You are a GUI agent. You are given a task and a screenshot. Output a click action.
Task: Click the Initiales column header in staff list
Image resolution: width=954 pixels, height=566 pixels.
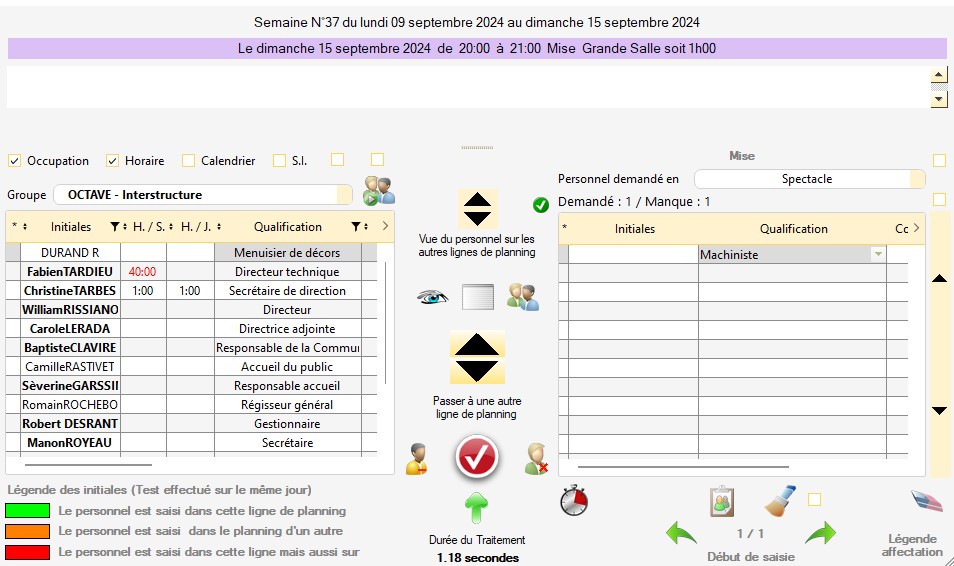(71, 227)
